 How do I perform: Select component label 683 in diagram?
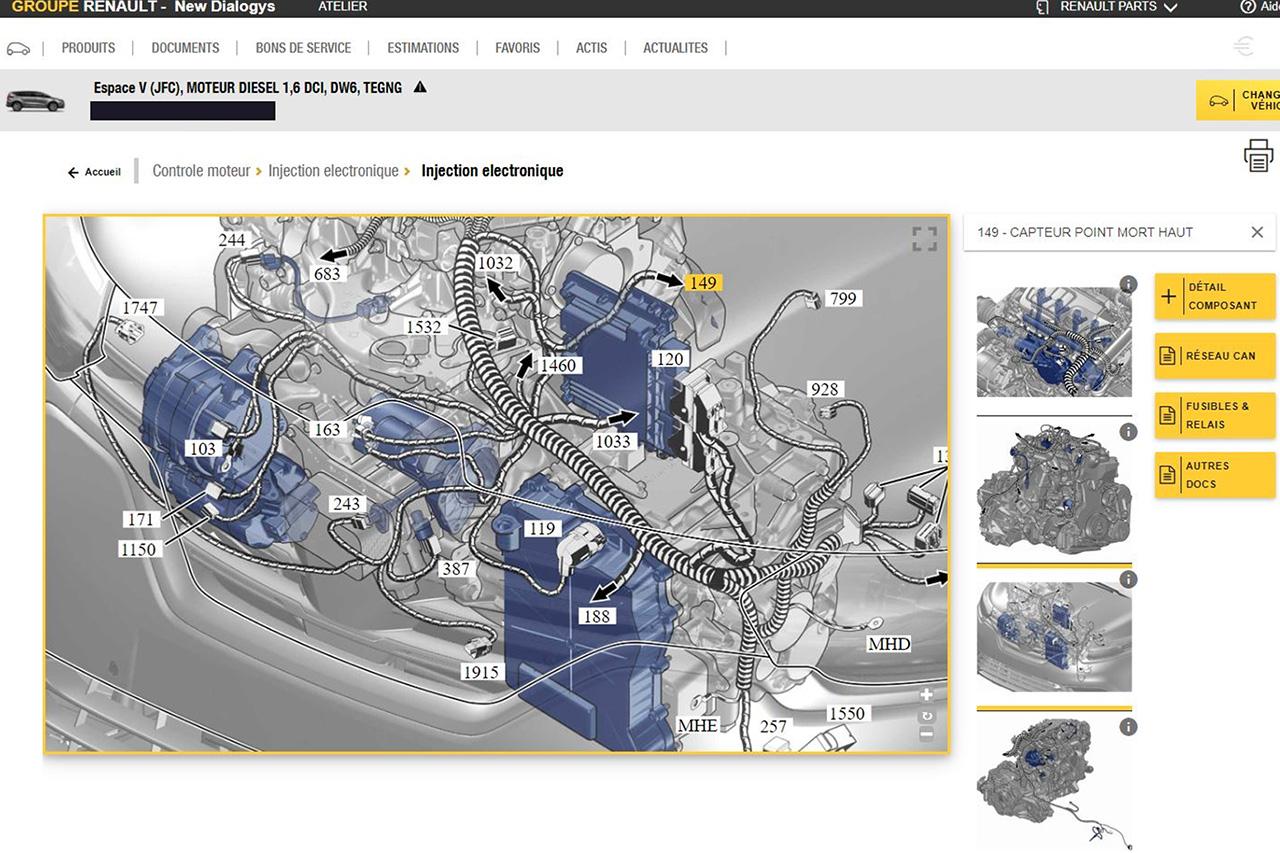click(x=327, y=273)
